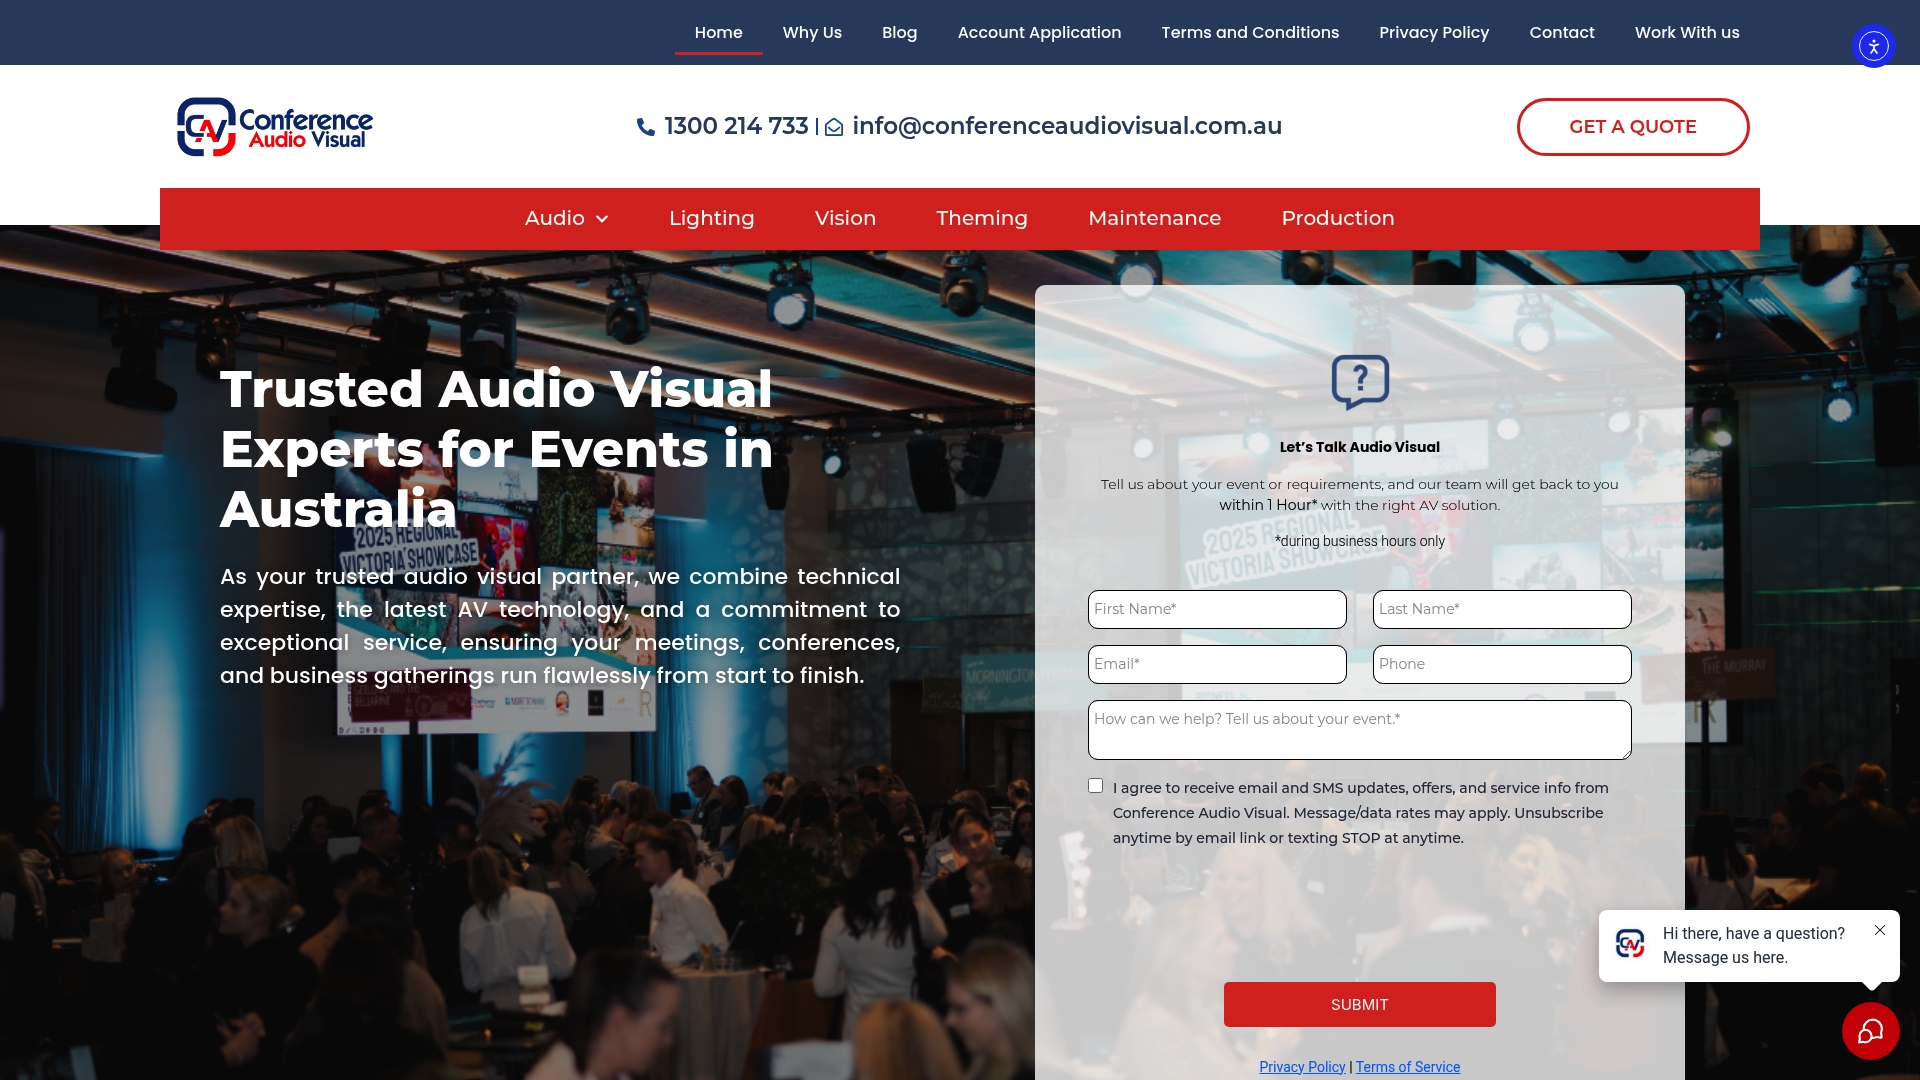Open the Privacy Policy link below the form
Image resolution: width=1920 pixels, height=1080 pixels.
point(1302,1067)
